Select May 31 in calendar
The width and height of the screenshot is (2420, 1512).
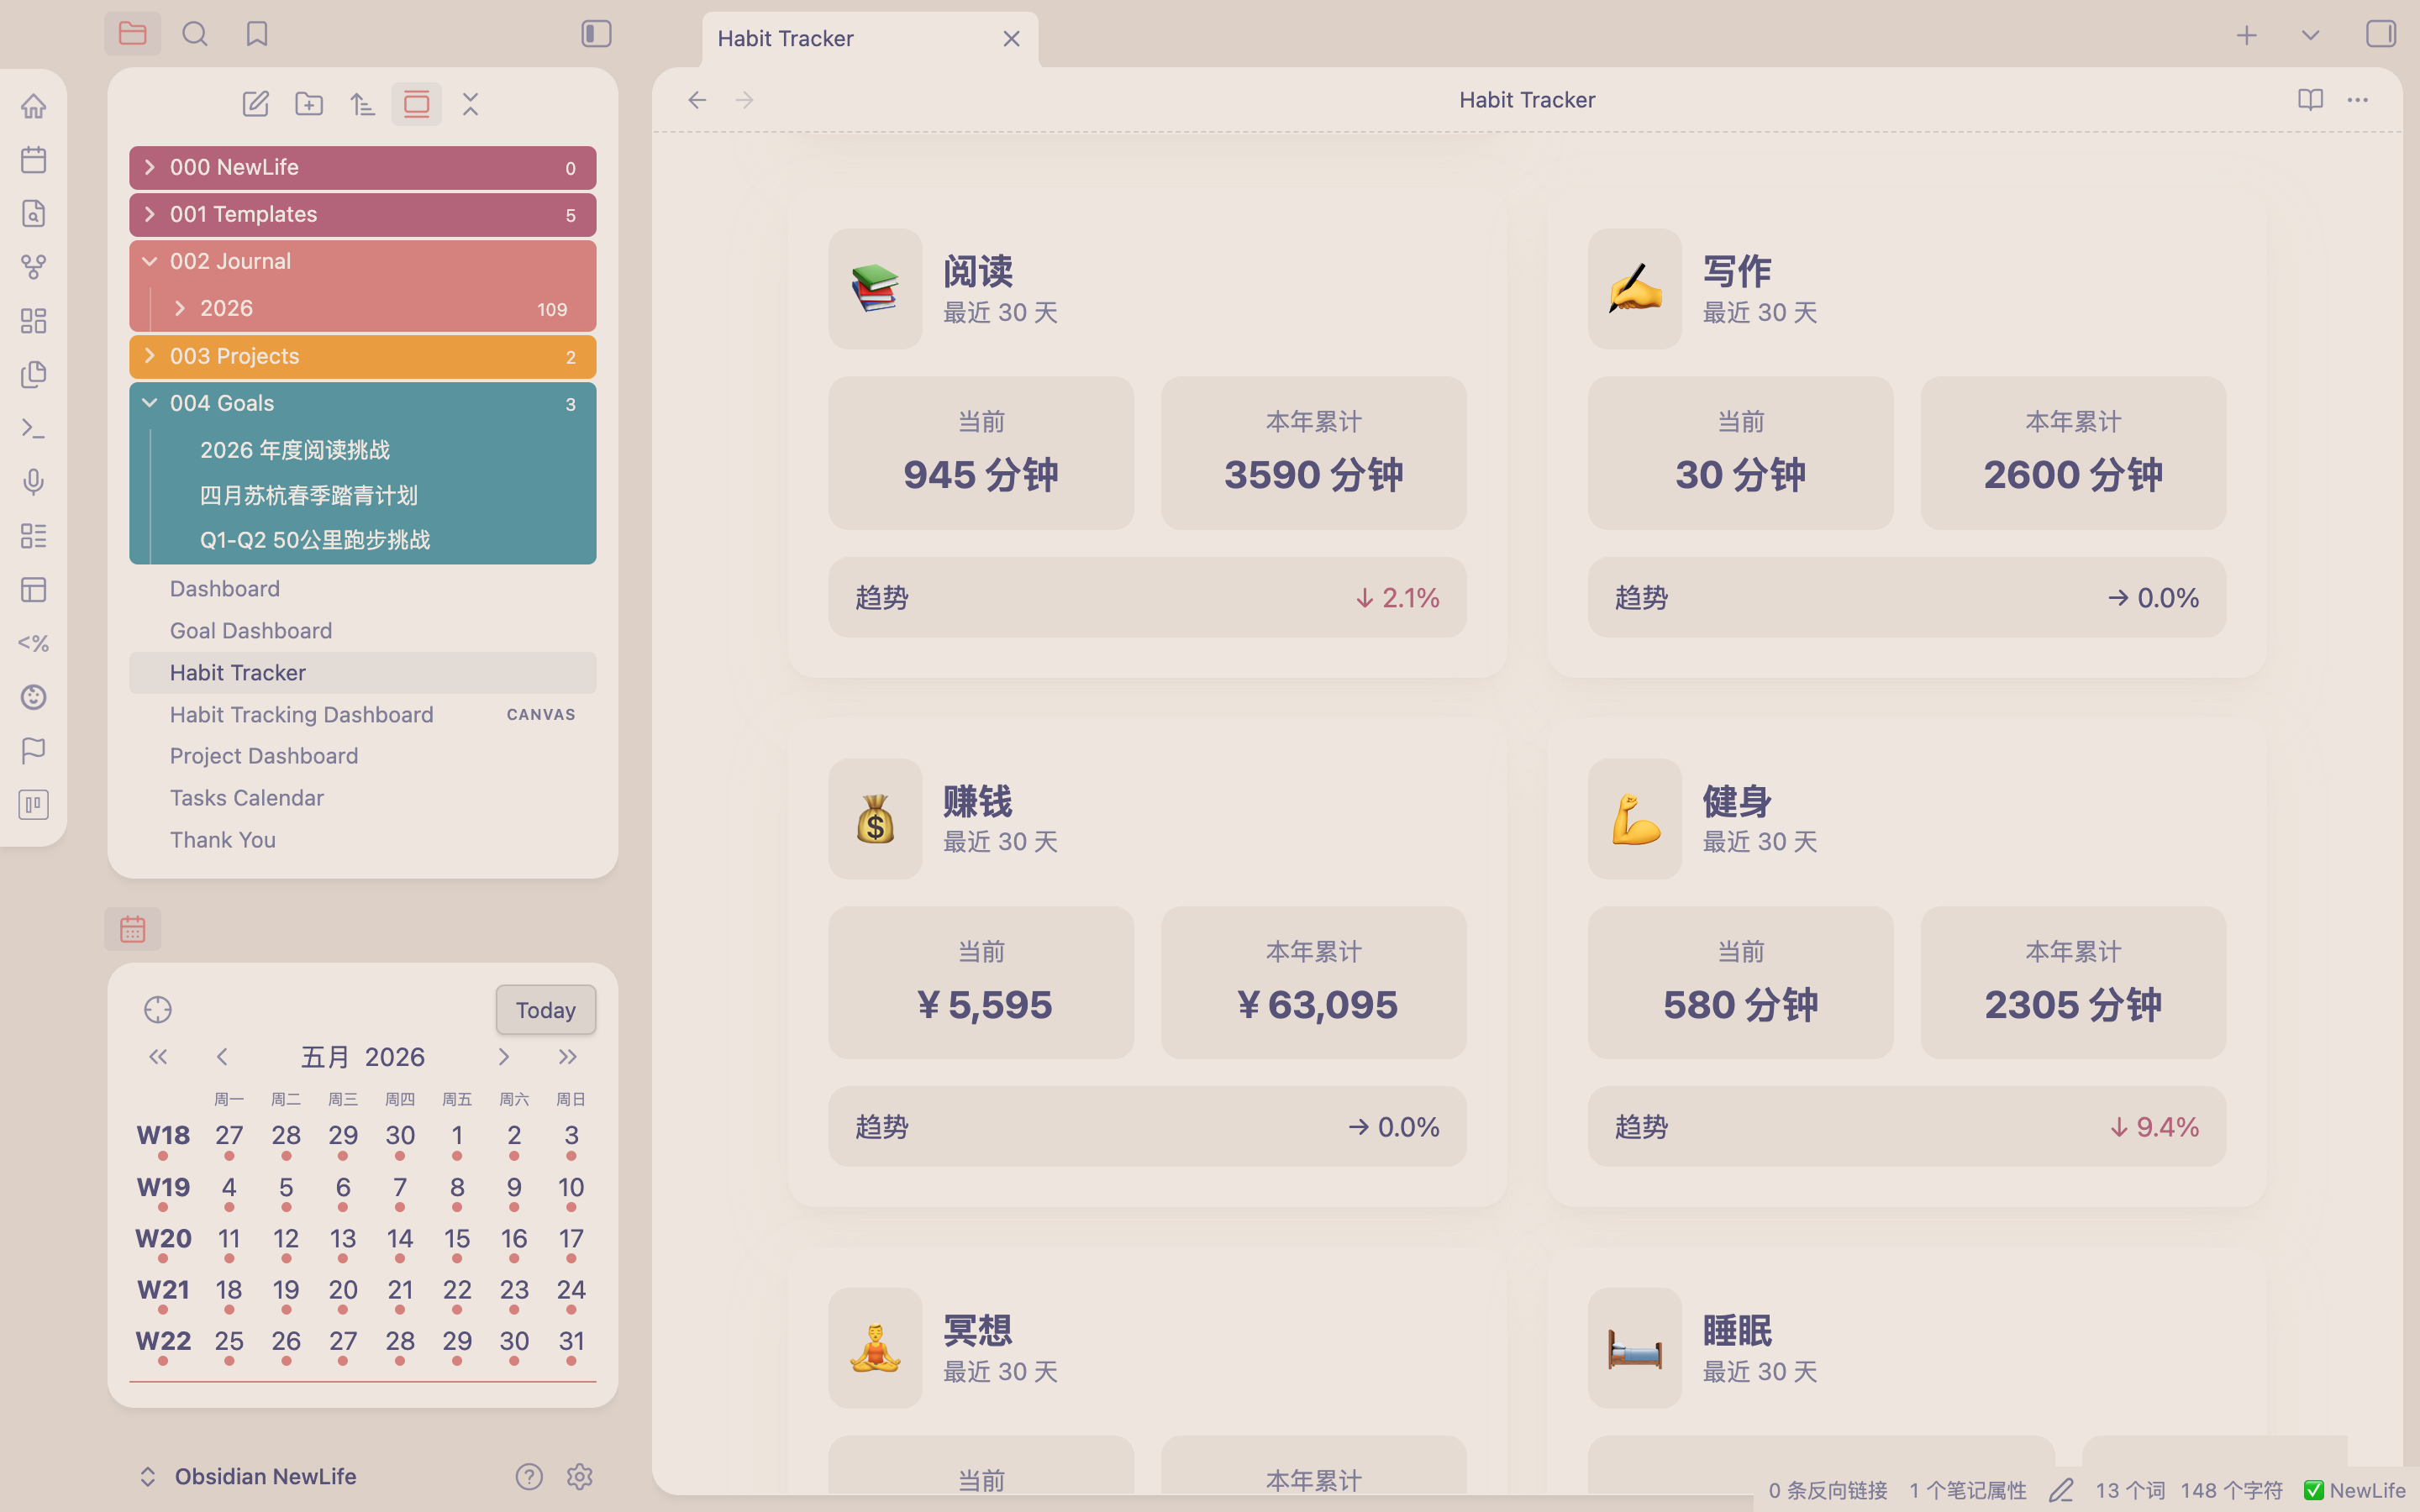pos(571,1342)
